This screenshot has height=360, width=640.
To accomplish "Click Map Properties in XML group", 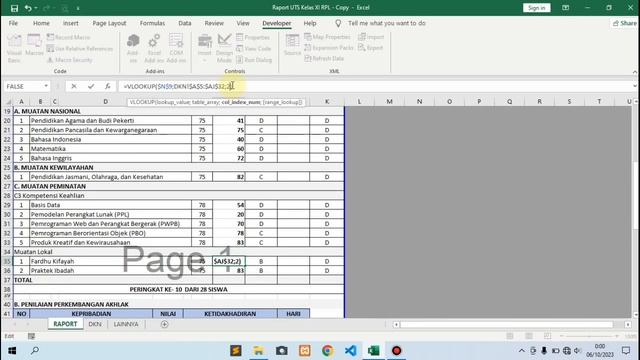I will pos(327,37).
